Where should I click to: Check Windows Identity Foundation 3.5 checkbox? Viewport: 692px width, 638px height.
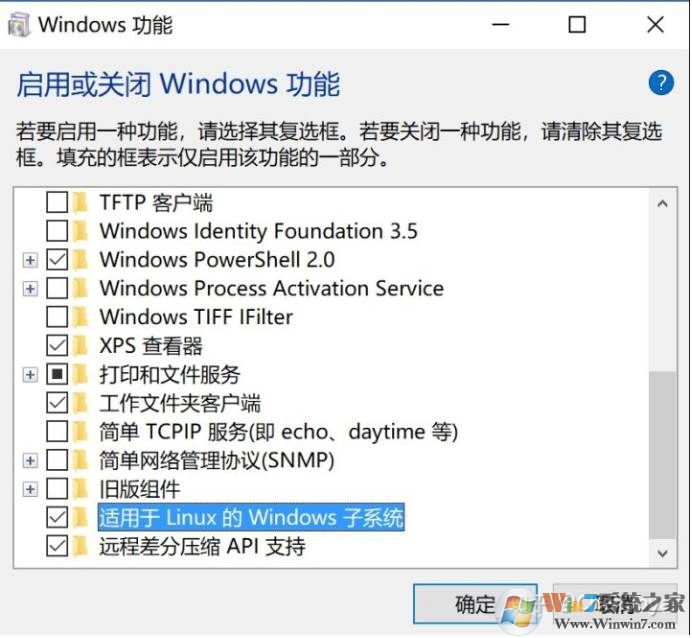click(x=58, y=232)
